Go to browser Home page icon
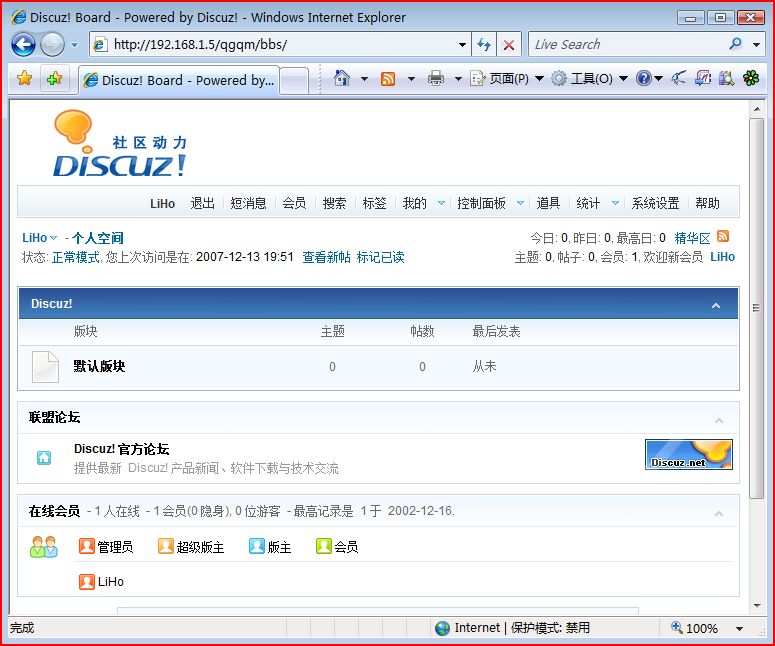 click(342, 78)
